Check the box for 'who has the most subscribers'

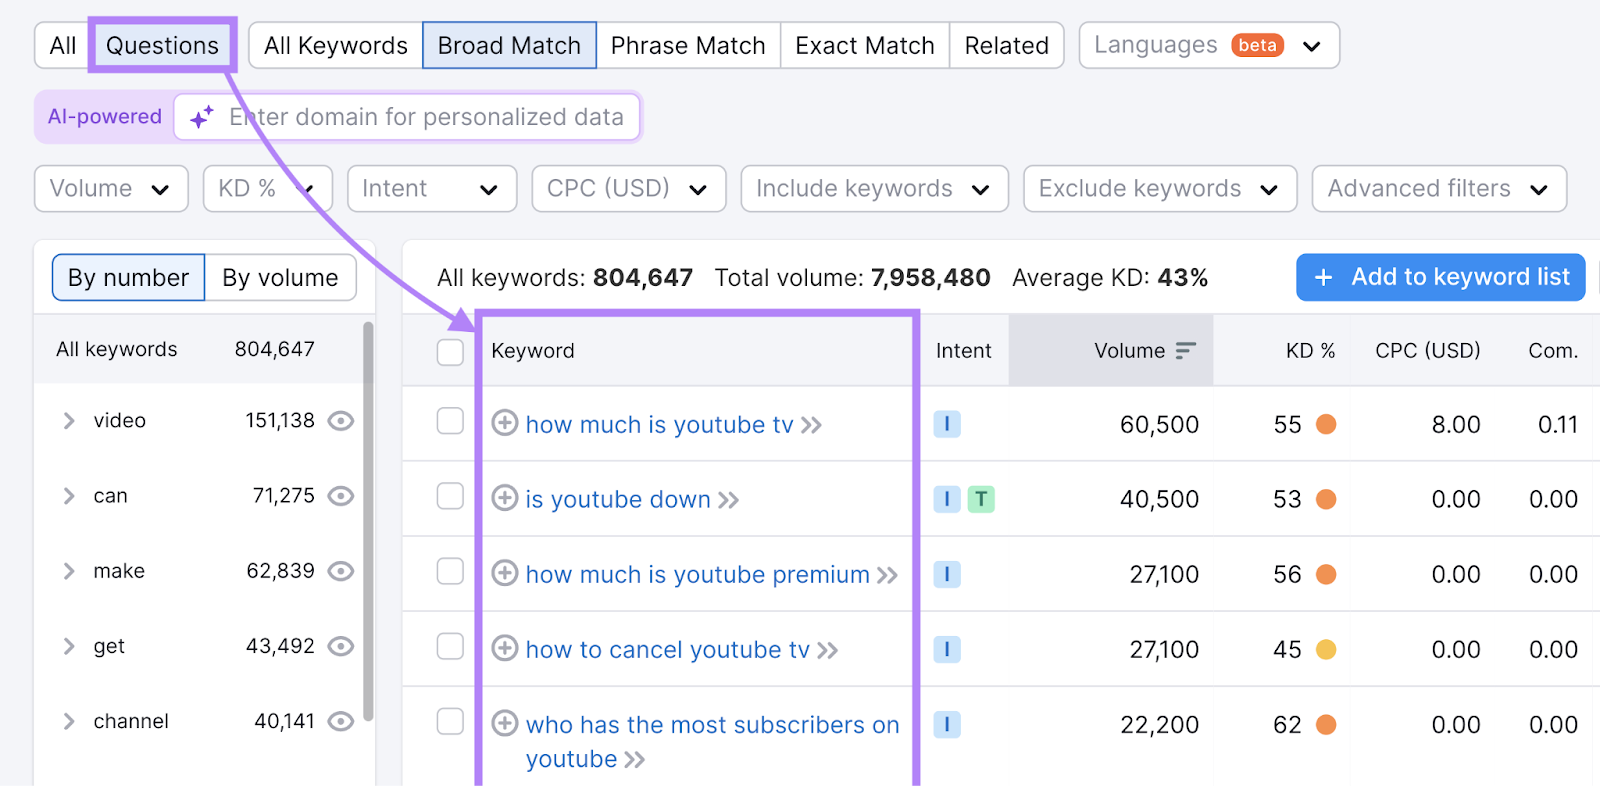tap(450, 721)
